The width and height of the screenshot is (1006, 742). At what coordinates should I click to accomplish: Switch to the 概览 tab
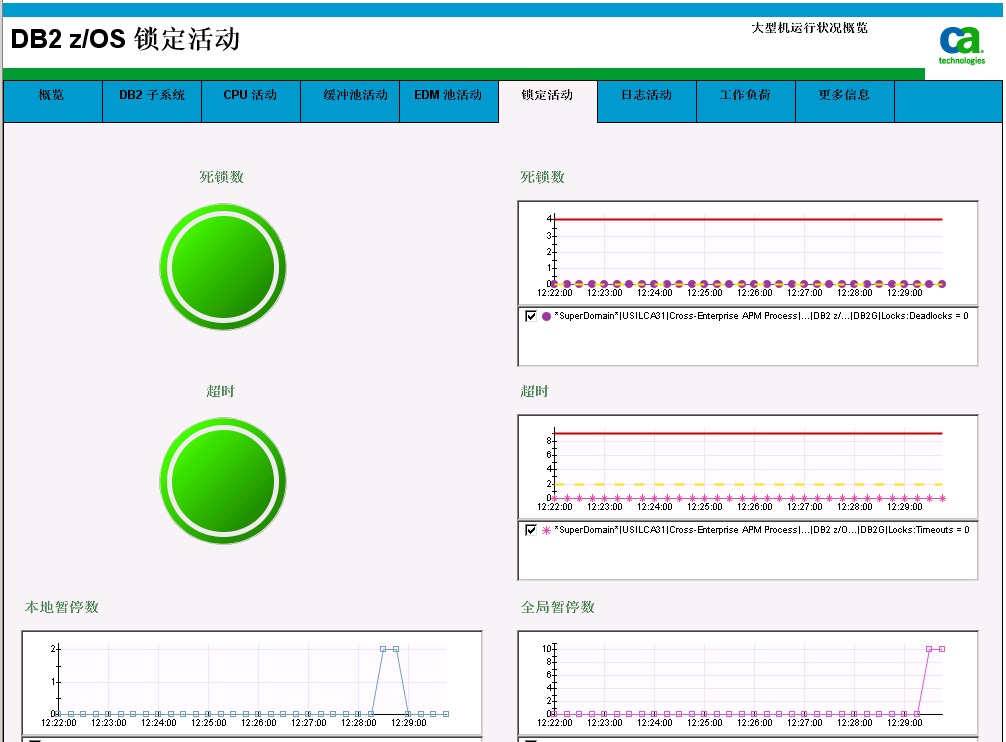pos(52,95)
